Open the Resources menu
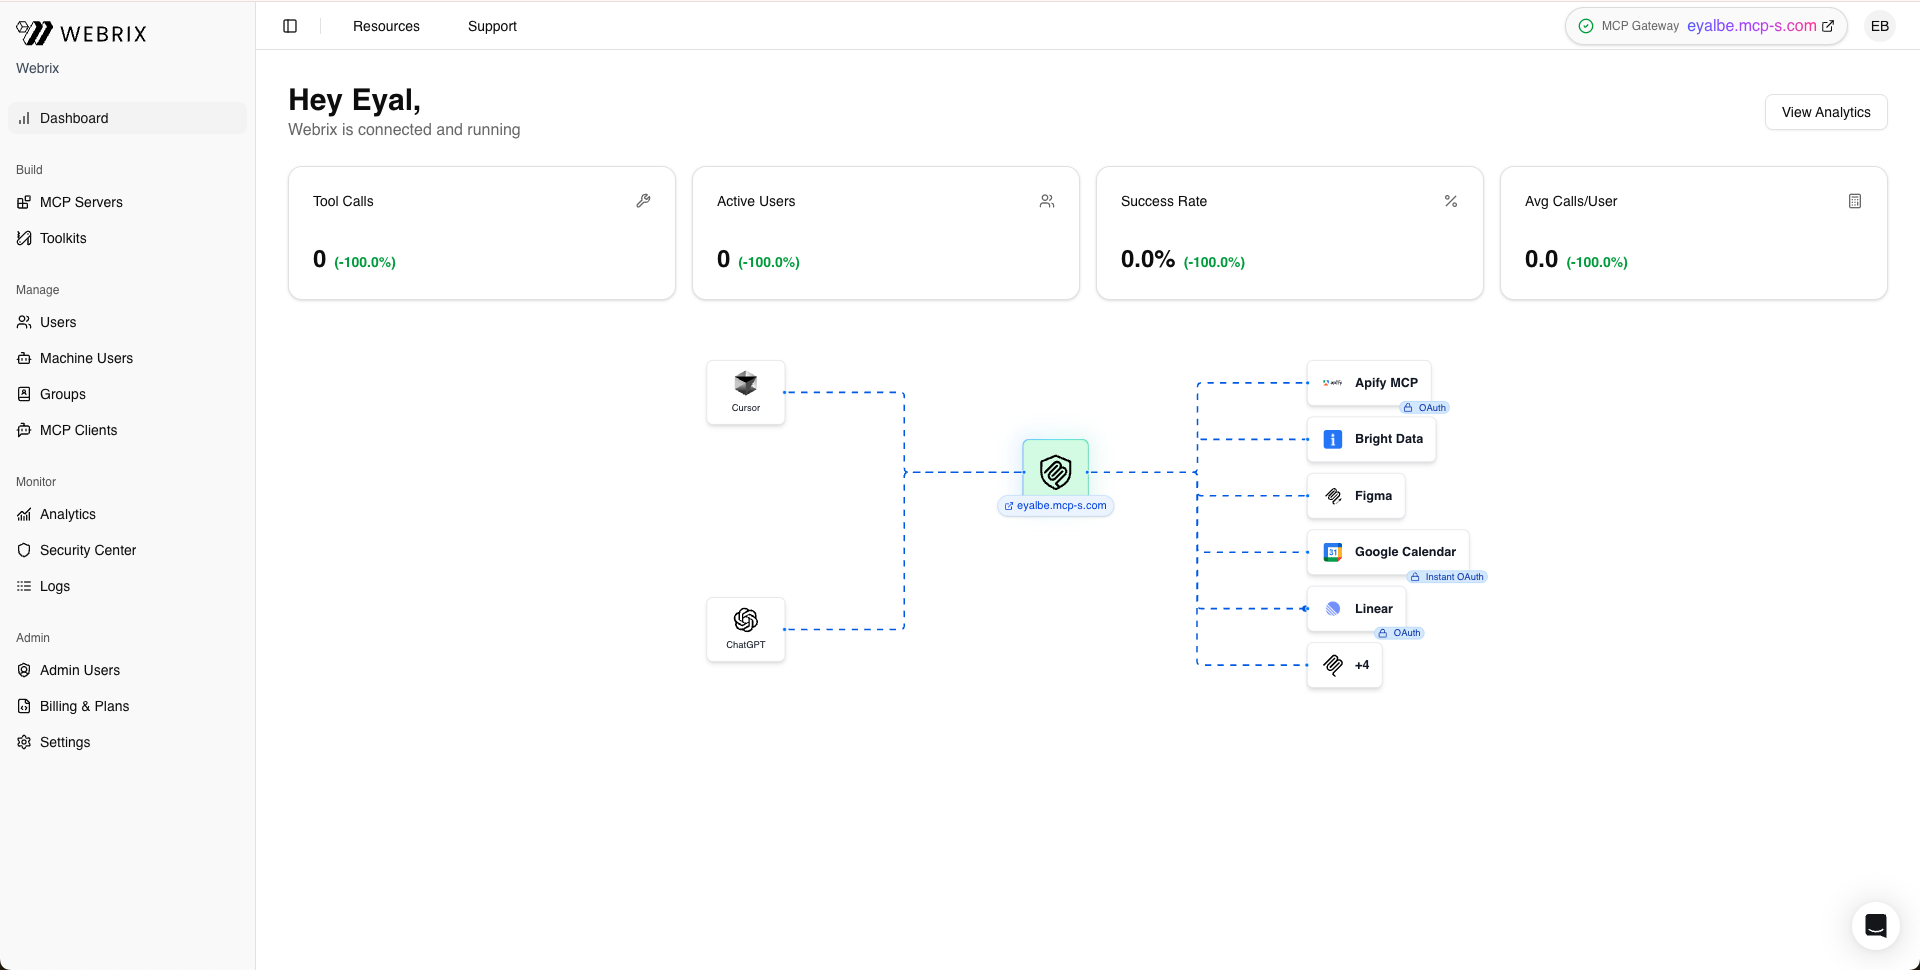Viewport: 1920px width, 970px height. point(386,26)
